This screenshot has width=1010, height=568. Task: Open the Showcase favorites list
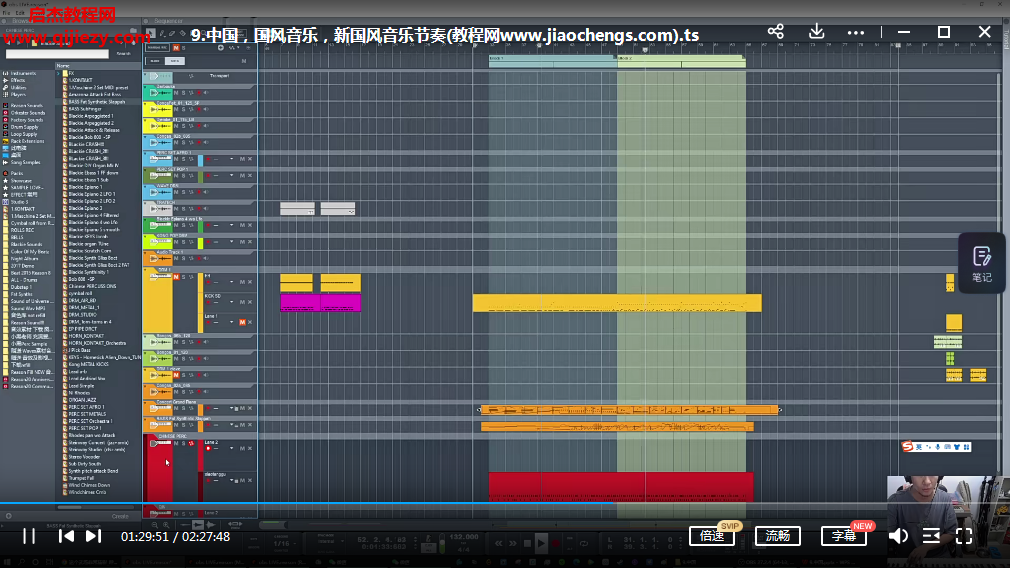click(21, 180)
